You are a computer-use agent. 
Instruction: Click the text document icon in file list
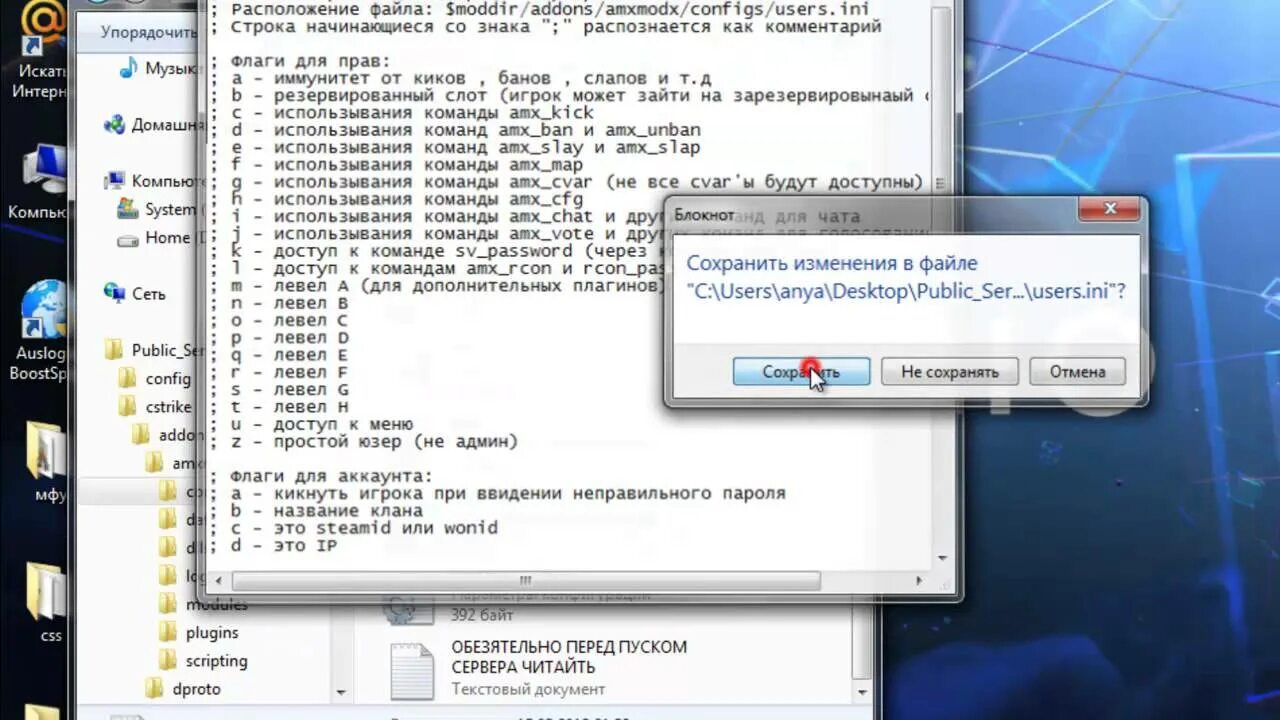[x=412, y=669]
